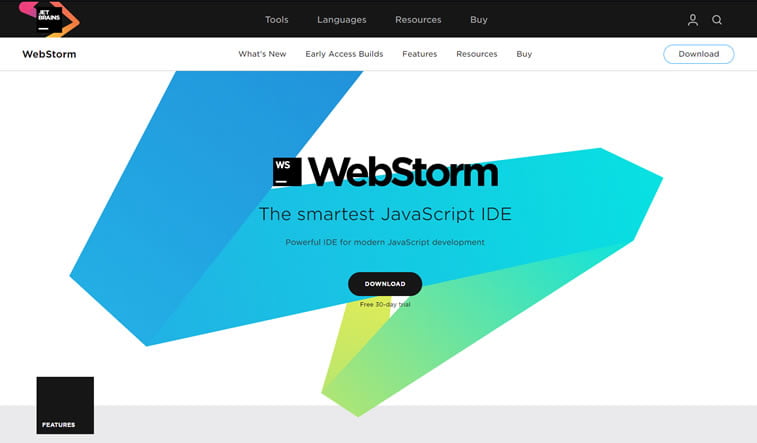
Task: Open the Features subnav link
Action: coord(420,54)
